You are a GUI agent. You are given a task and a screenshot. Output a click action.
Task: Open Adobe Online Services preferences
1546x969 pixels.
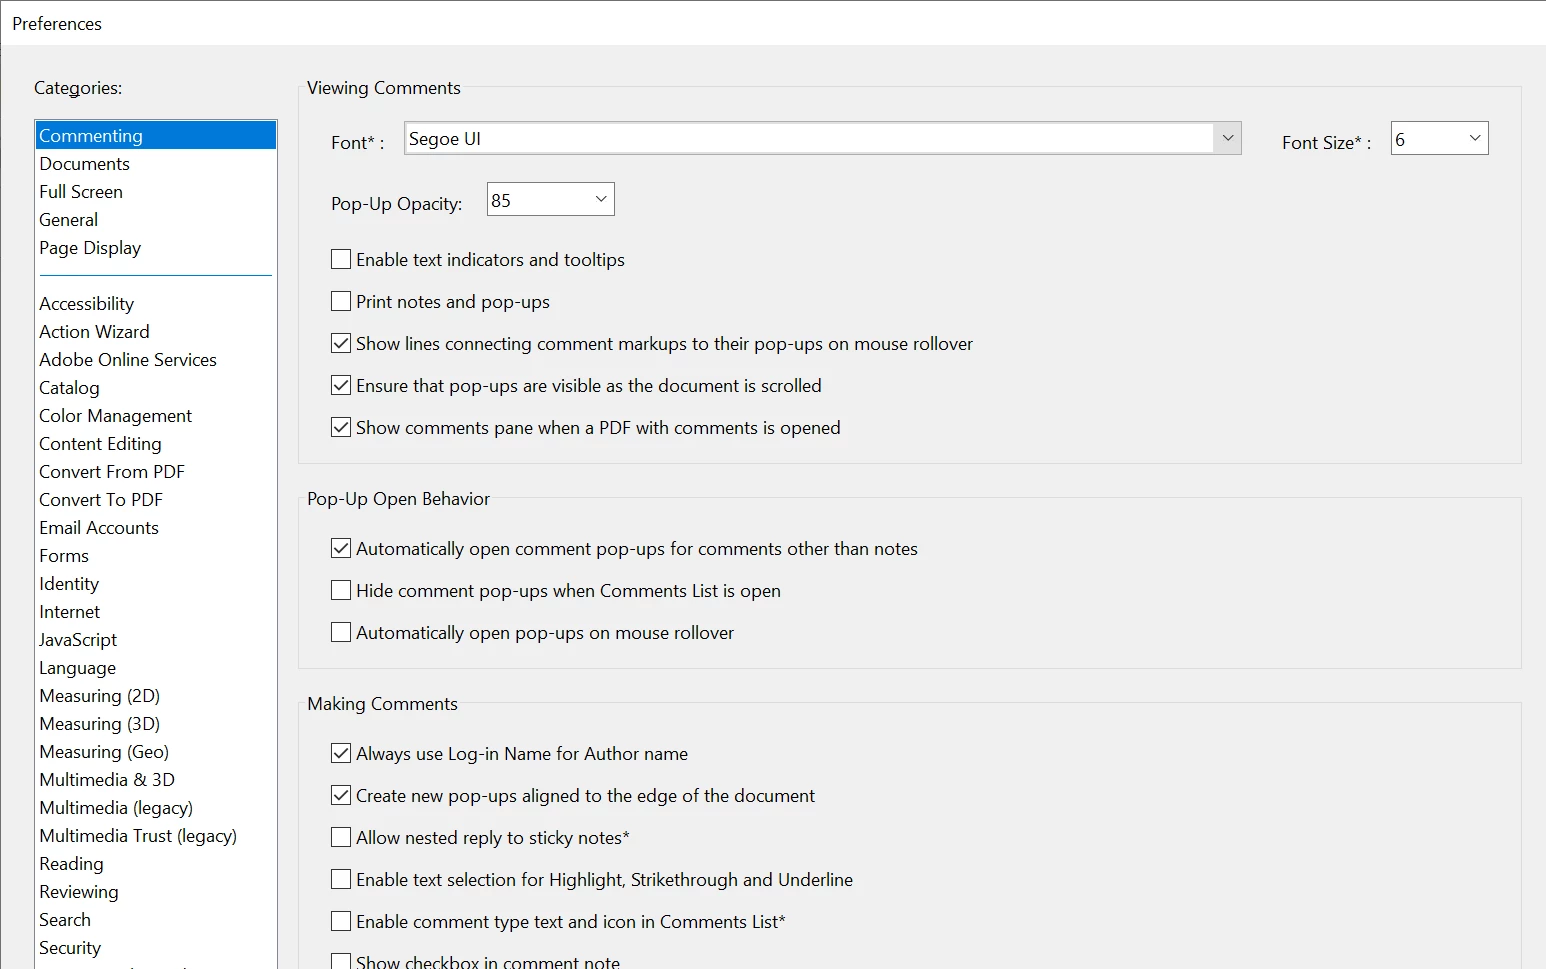click(x=156, y=360)
